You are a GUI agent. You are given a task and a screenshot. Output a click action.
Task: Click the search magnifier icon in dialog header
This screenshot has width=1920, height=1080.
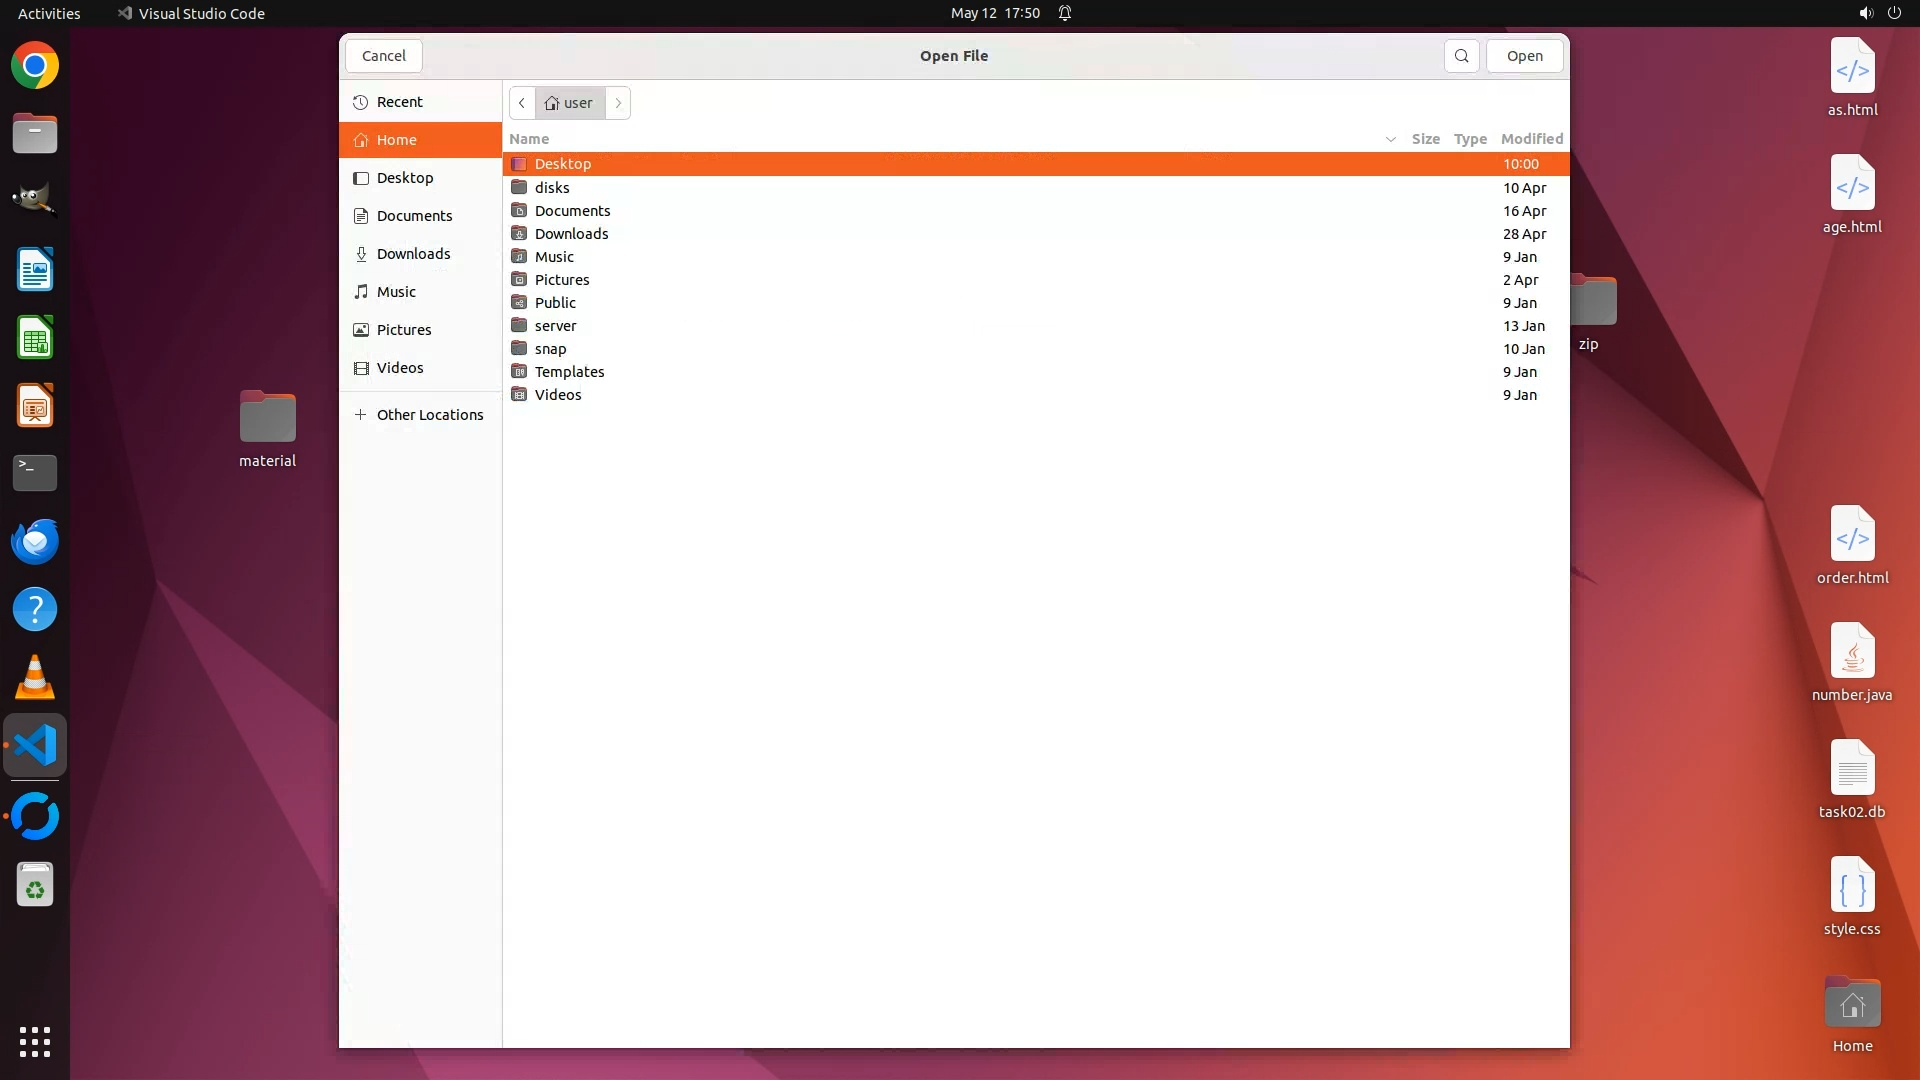pyautogui.click(x=1461, y=56)
